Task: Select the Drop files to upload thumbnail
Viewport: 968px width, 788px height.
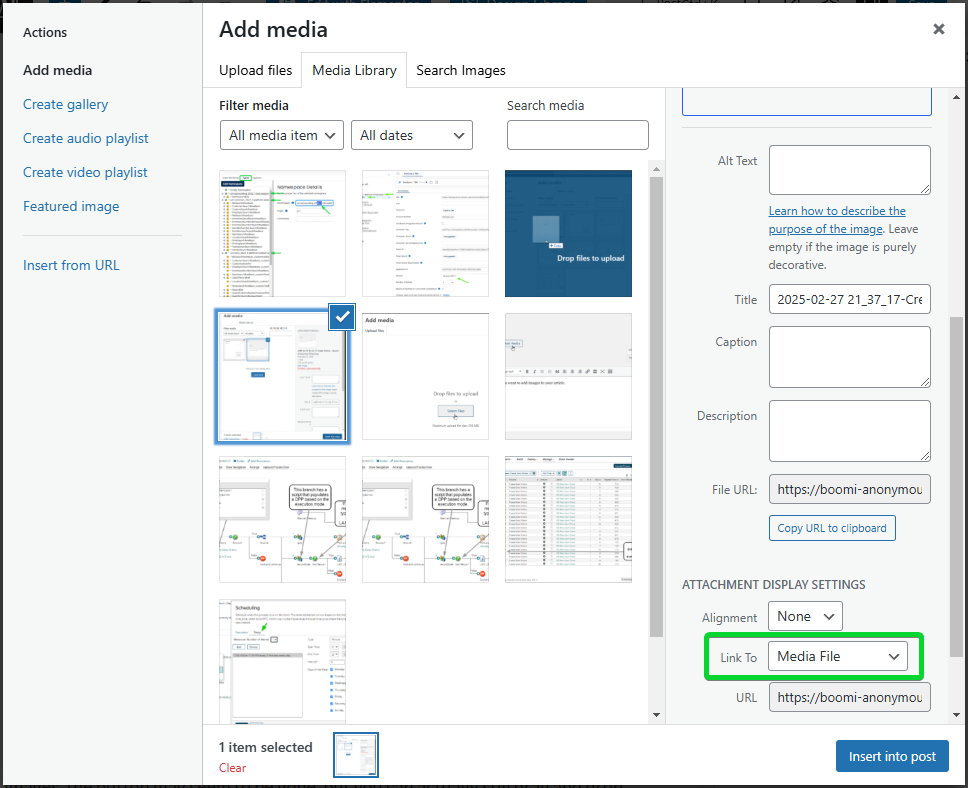Action: pyautogui.click(x=568, y=233)
